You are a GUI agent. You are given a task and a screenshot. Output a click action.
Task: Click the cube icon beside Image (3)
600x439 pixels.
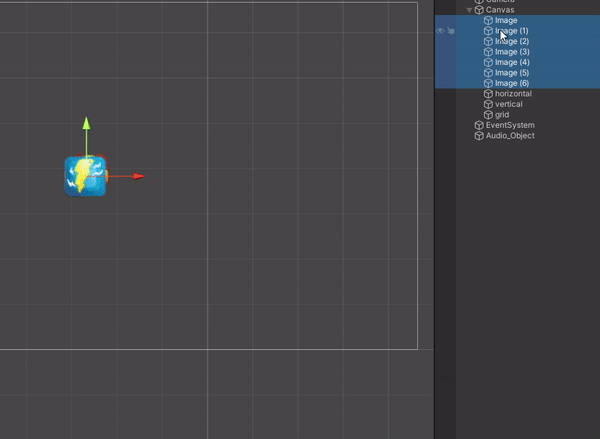click(x=488, y=52)
